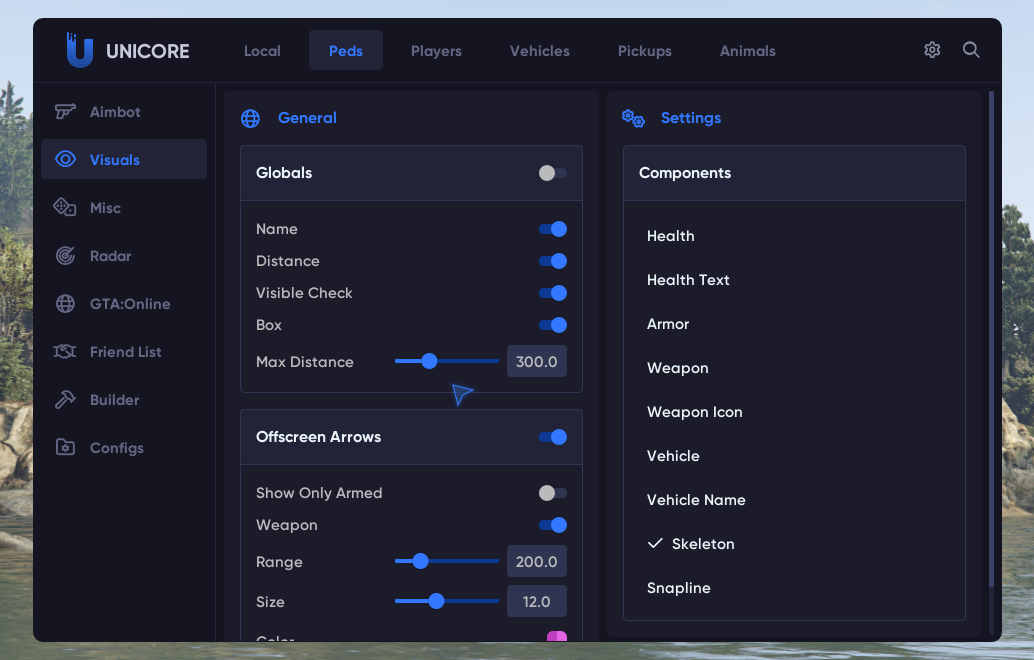Click the Aimbot gun icon in sidebar
The height and width of the screenshot is (660, 1034).
(x=65, y=112)
